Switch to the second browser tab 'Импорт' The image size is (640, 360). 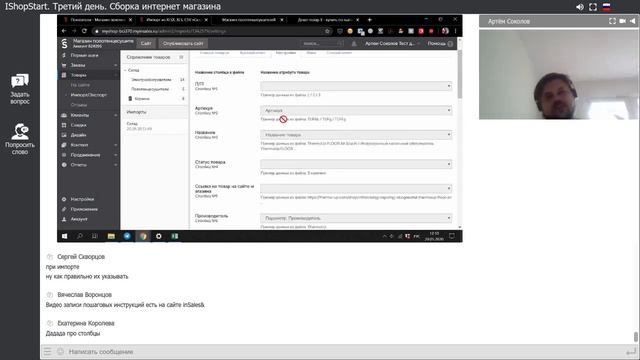(x=173, y=20)
